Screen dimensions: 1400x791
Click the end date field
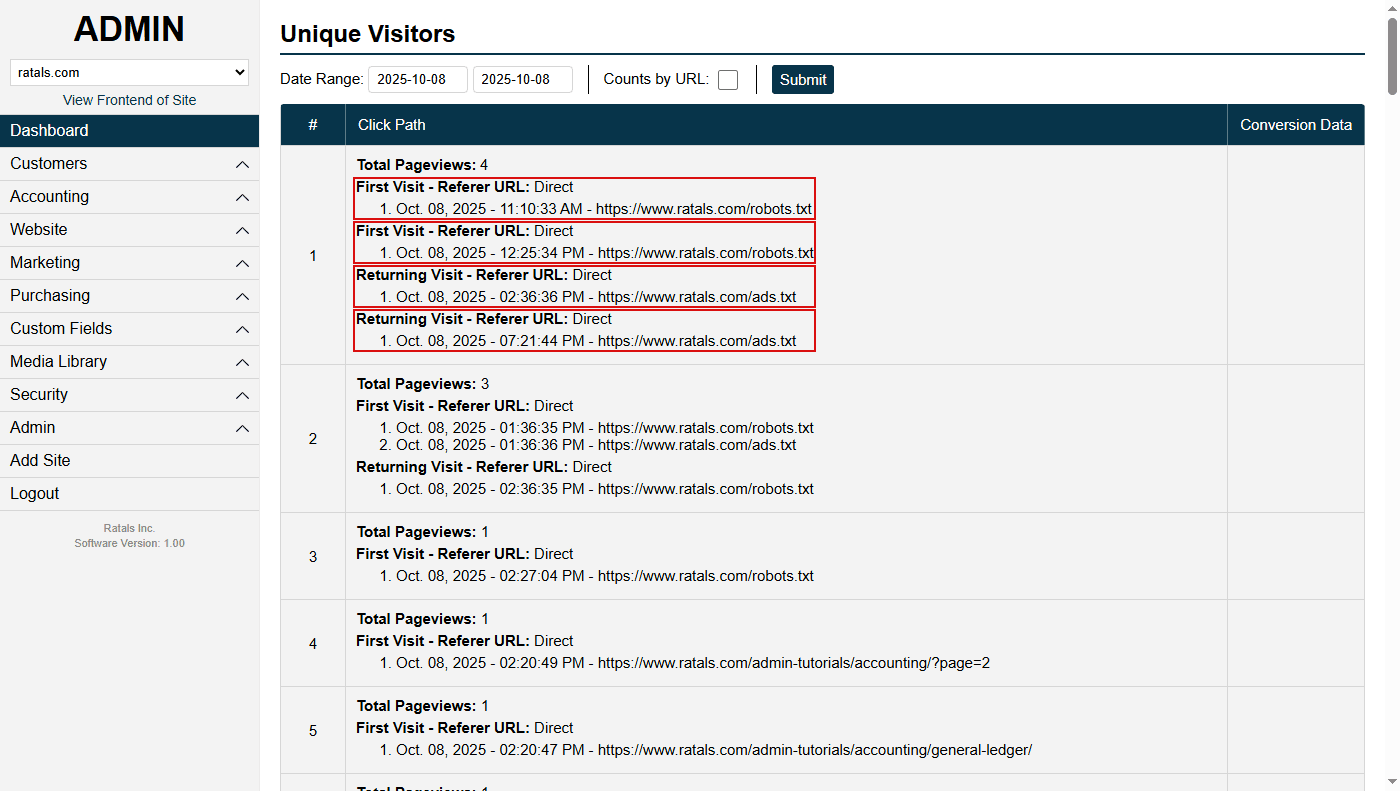click(x=522, y=79)
